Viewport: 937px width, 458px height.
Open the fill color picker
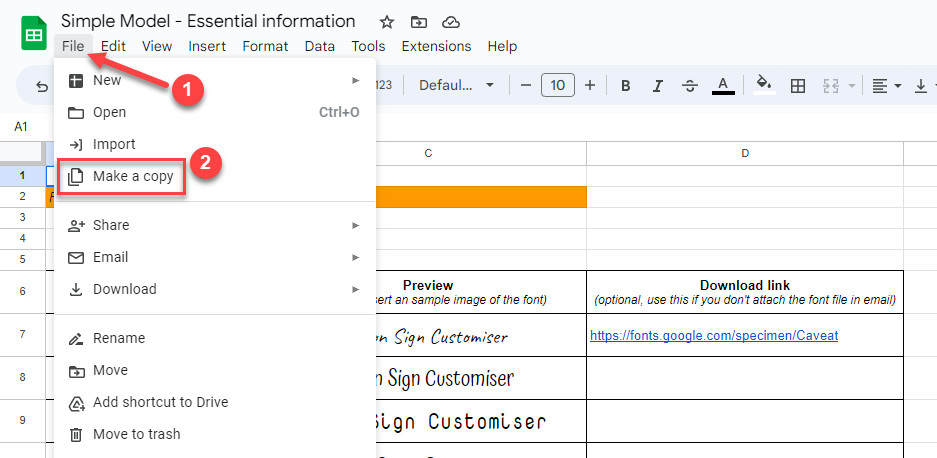[764, 86]
